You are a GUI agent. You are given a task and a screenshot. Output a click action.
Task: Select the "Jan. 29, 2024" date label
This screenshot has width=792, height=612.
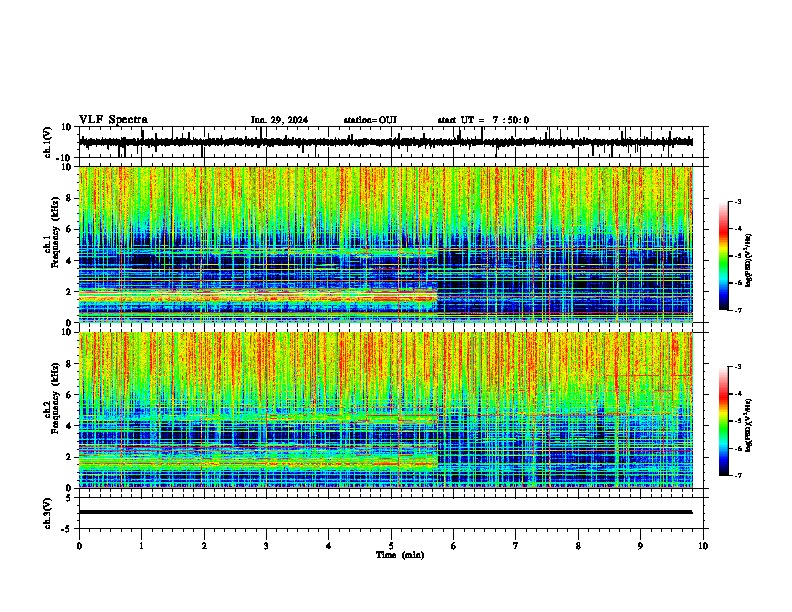coord(279,120)
